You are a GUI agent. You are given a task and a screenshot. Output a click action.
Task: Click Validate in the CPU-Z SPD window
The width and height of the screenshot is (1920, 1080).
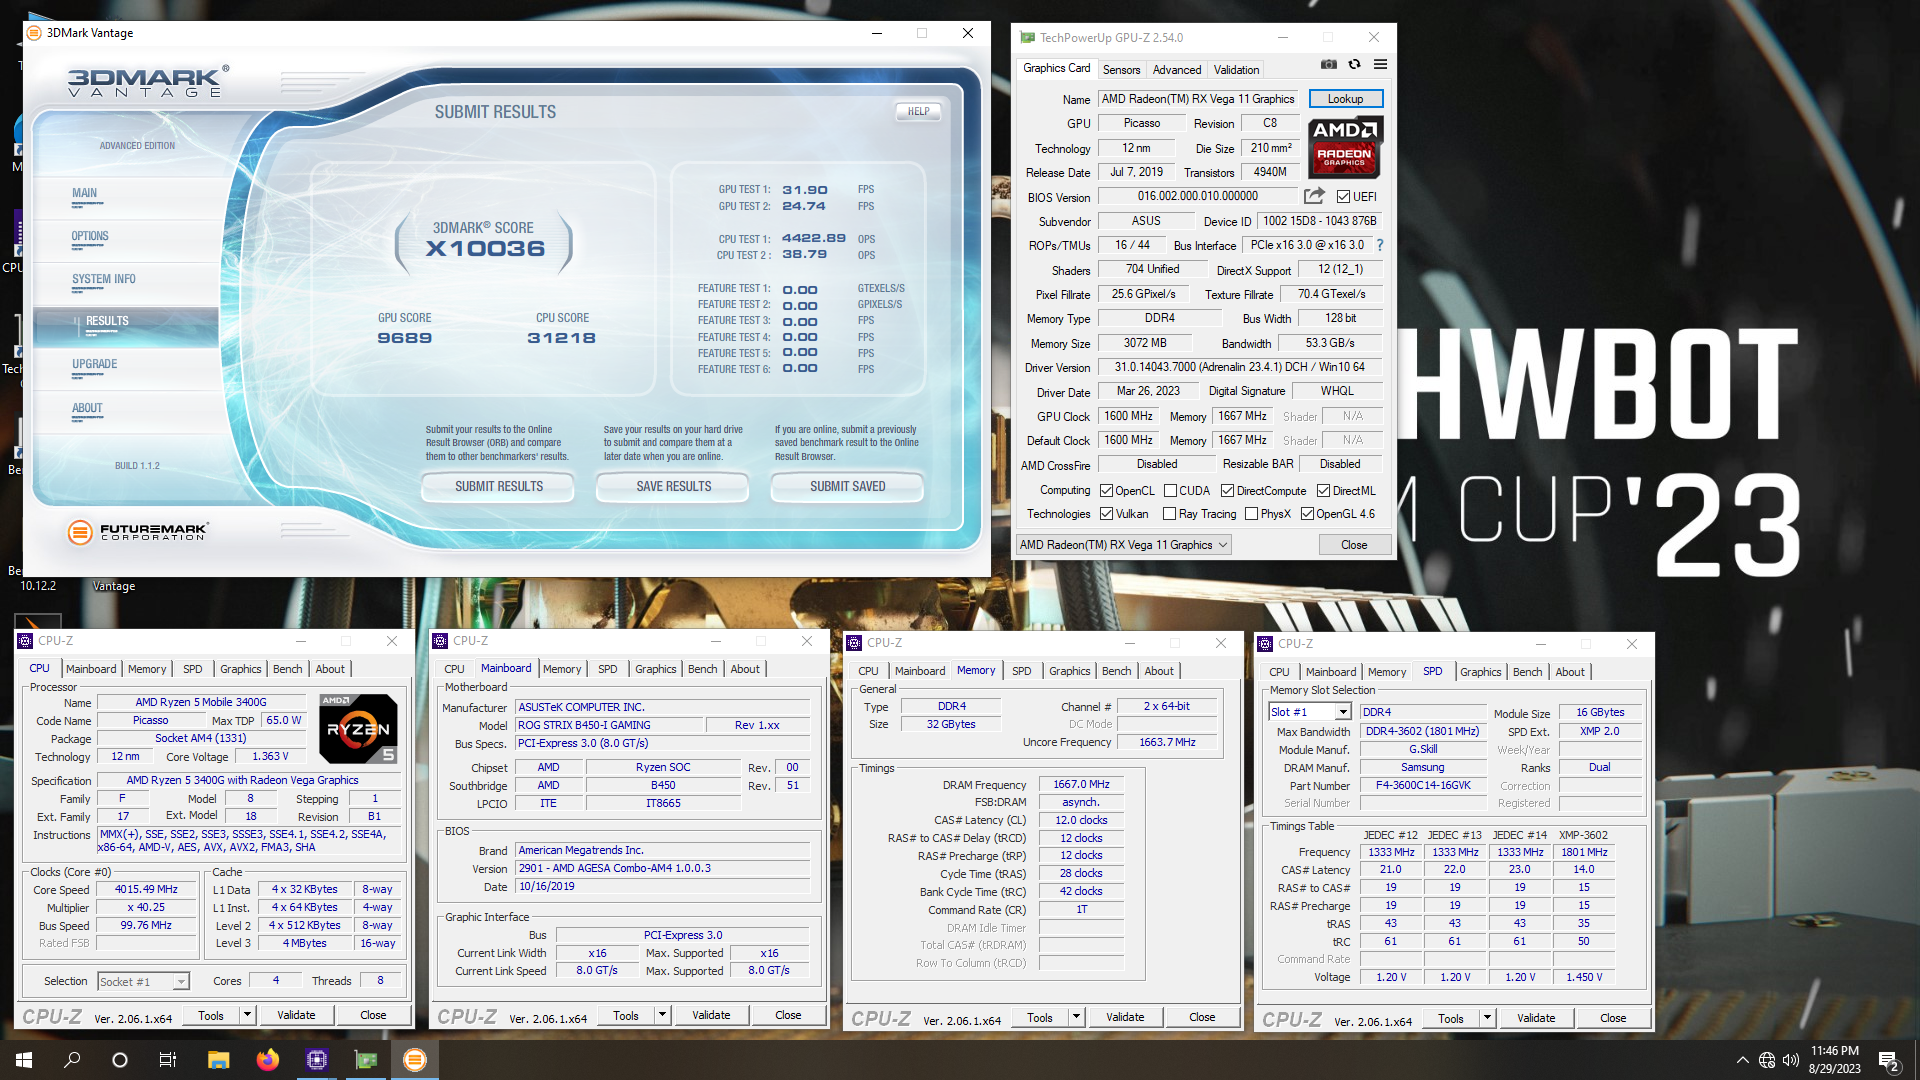pos(1536,1018)
